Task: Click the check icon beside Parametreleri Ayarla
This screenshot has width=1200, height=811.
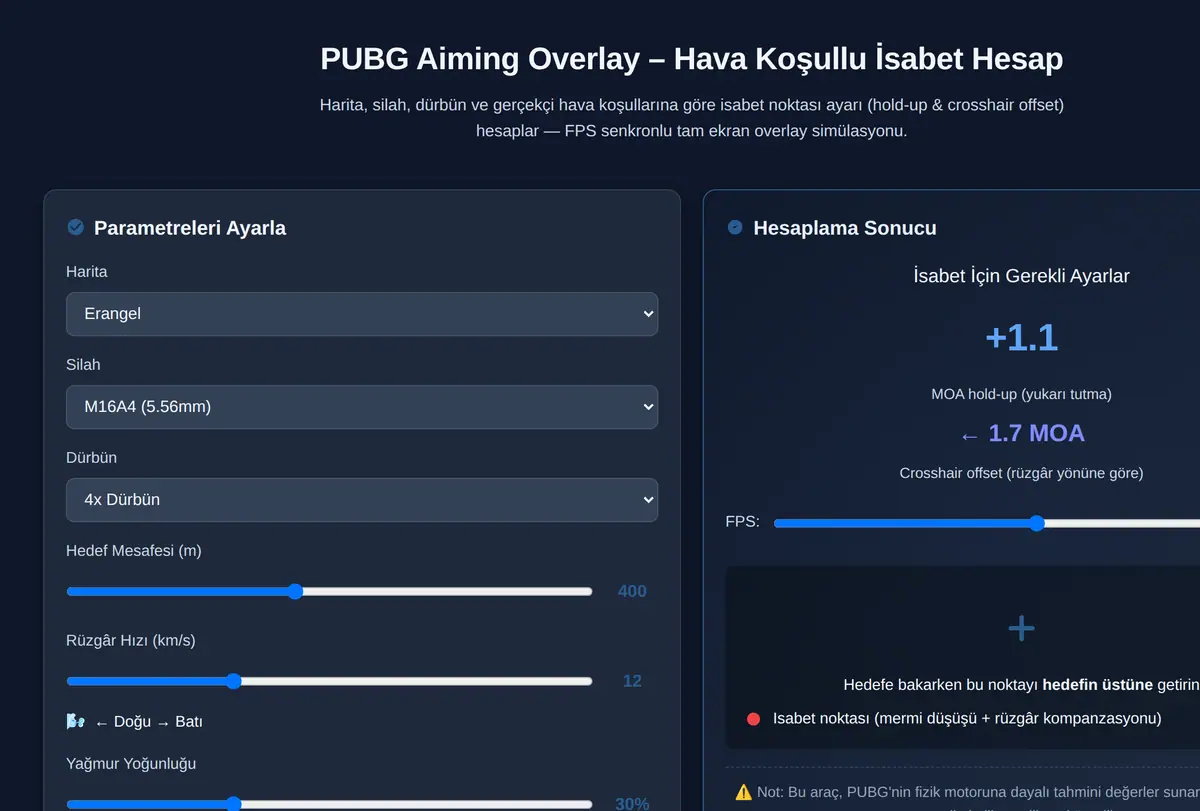Action: (x=75, y=227)
